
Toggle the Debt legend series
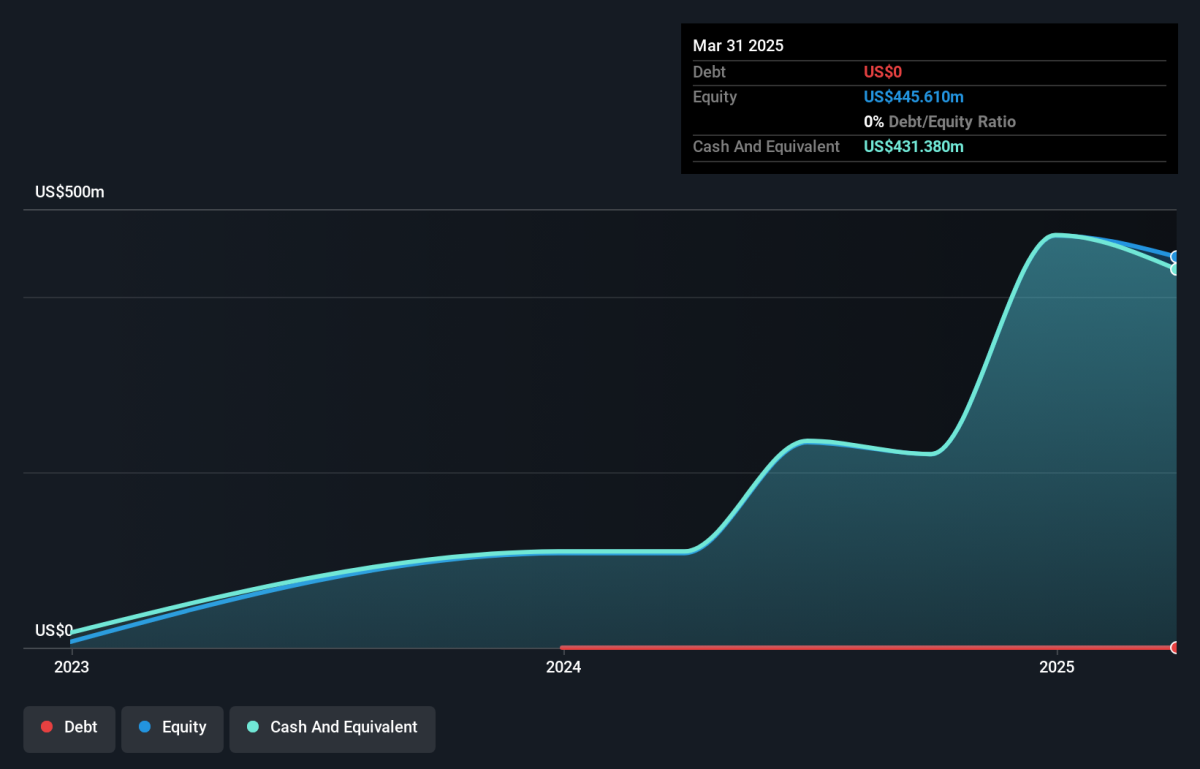(69, 728)
